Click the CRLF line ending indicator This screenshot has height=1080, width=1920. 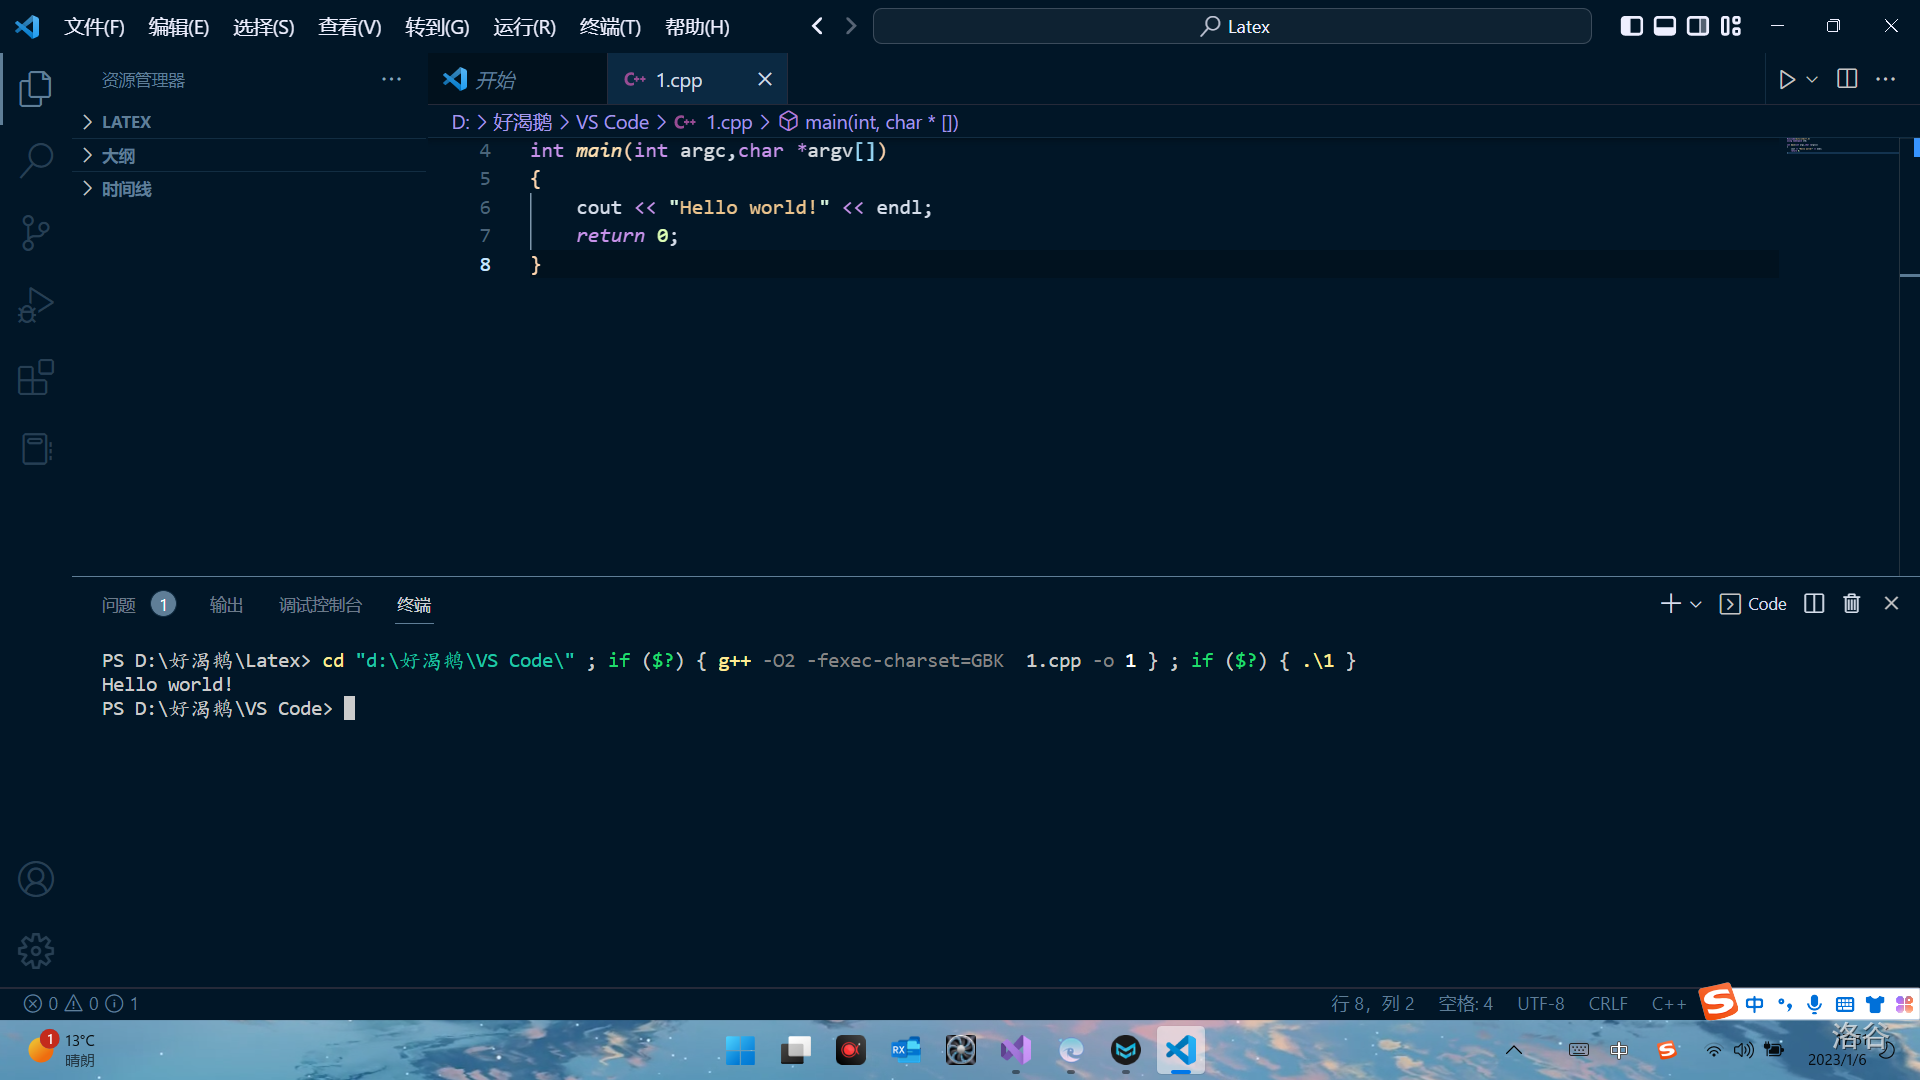click(1607, 1003)
